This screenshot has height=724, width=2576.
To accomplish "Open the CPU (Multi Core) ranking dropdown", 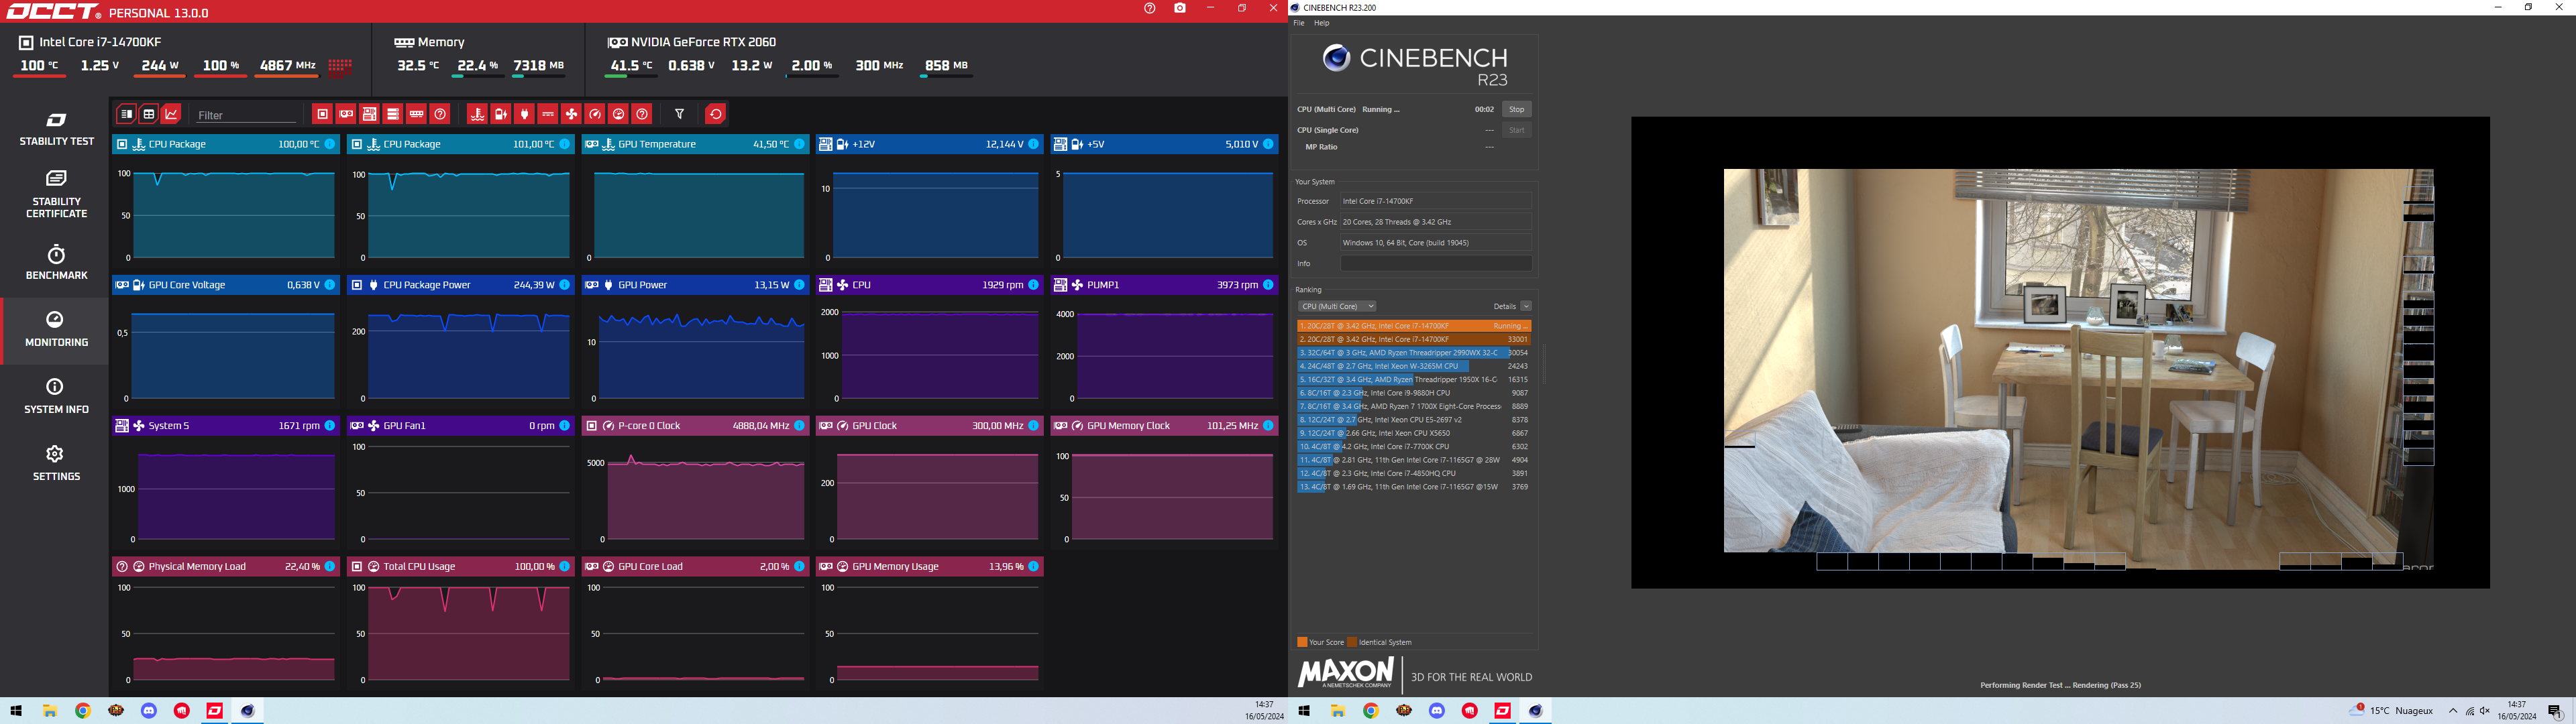I will [1337, 306].
